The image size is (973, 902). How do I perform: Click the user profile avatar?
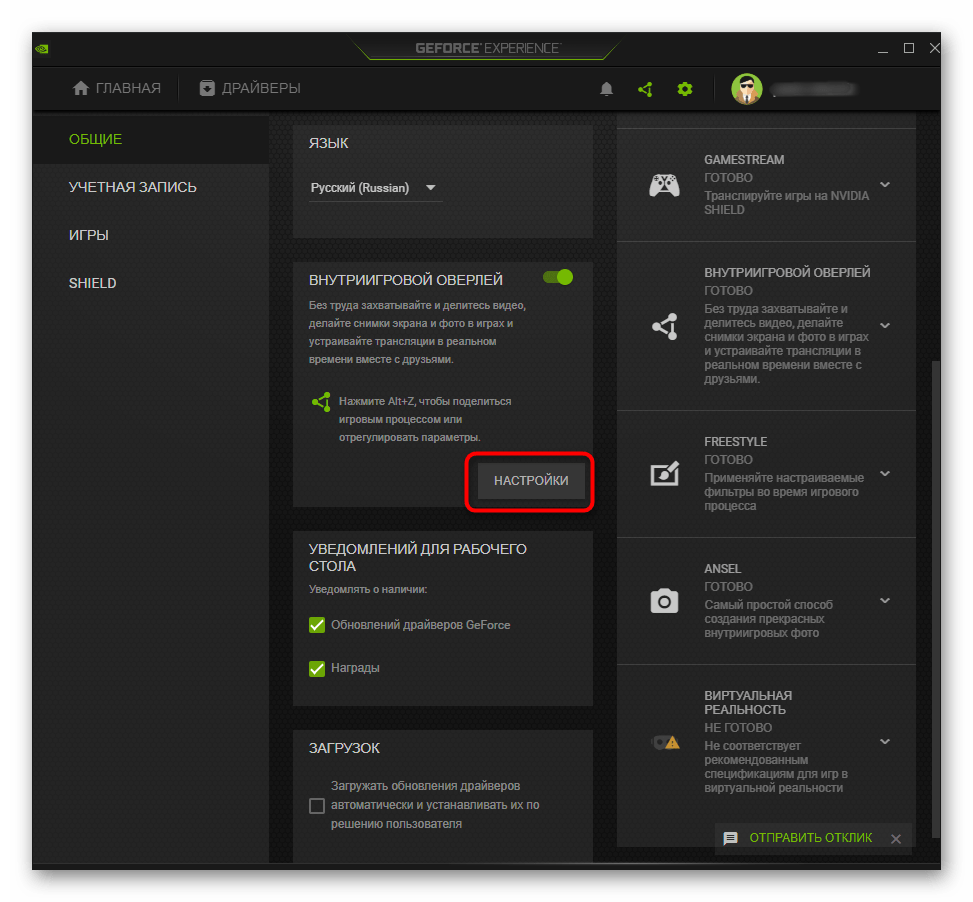(x=747, y=89)
